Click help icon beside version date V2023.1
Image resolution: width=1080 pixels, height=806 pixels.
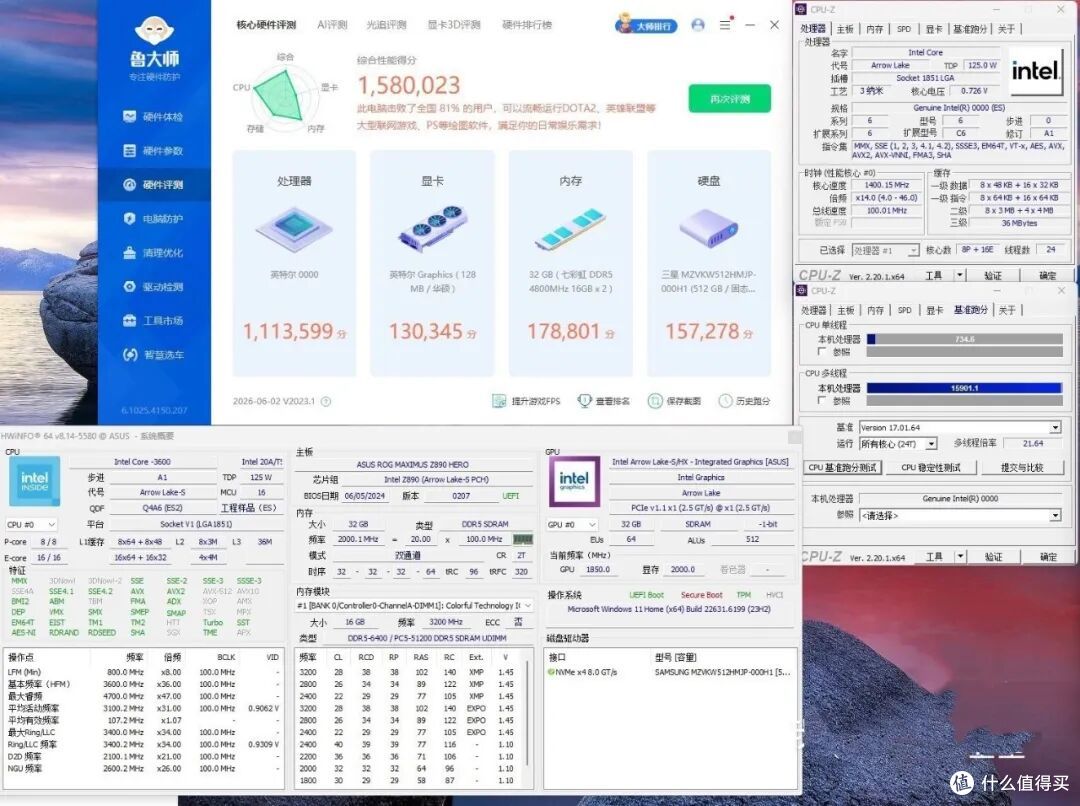[326, 401]
